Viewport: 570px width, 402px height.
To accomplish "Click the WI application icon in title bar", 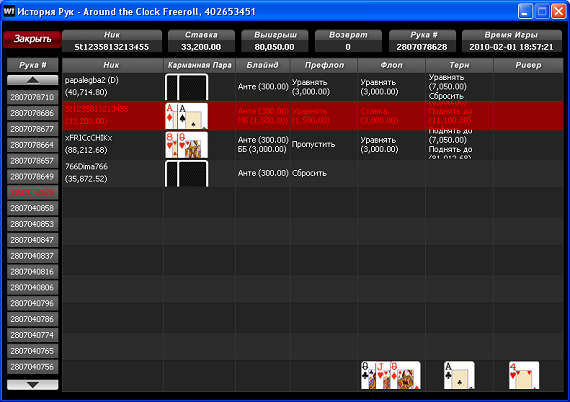I will tap(9, 11).
